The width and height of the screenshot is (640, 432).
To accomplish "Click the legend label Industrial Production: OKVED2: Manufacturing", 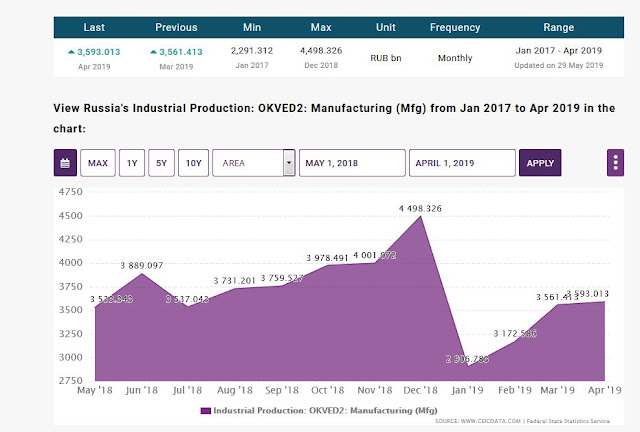I will [x=325, y=410].
